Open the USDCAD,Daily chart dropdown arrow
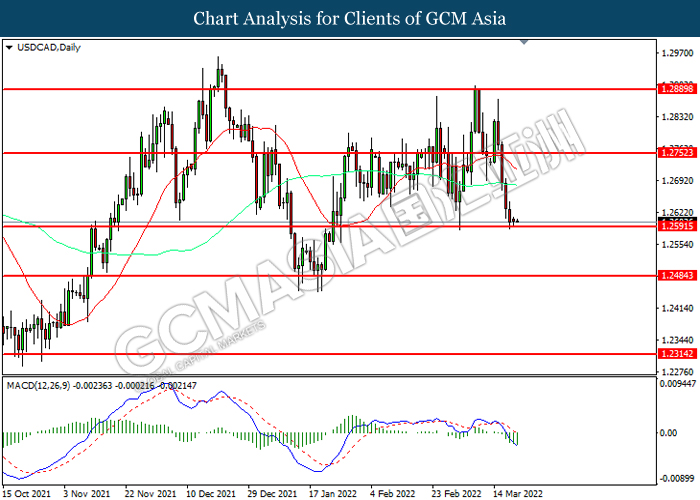This screenshot has width=700, height=500. (9, 47)
